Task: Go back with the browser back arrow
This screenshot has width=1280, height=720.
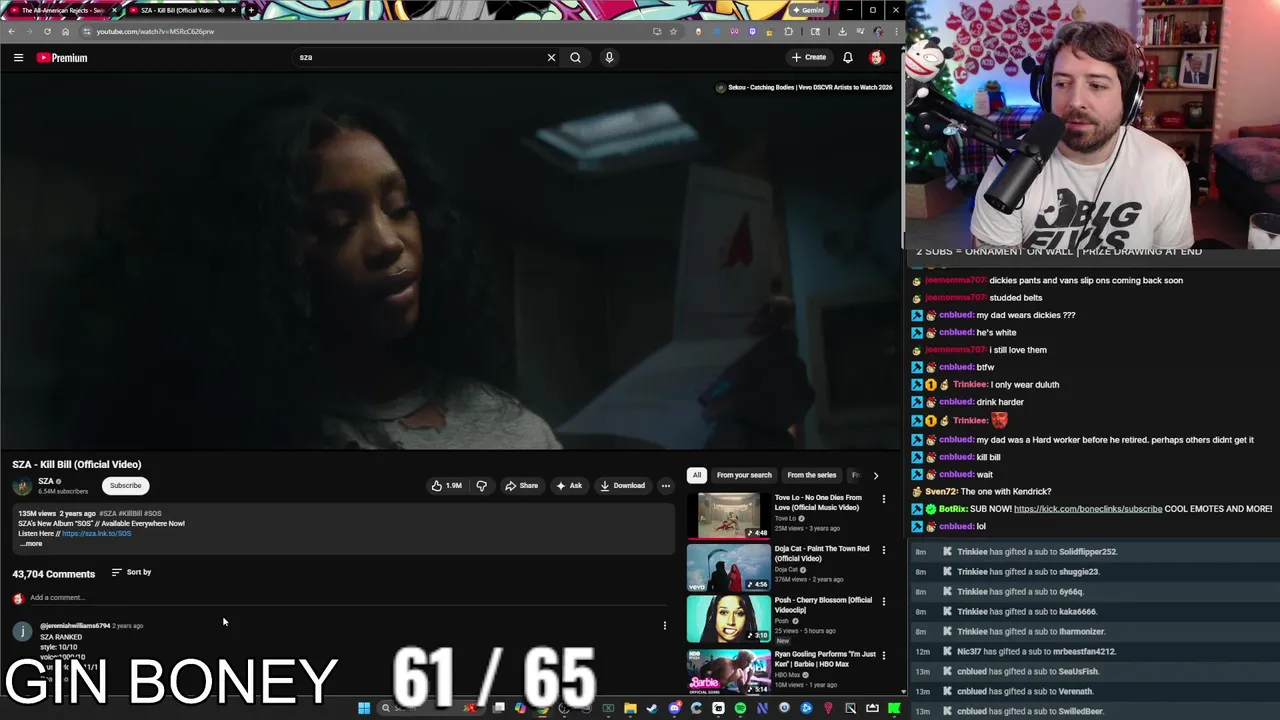Action: coord(11,31)
